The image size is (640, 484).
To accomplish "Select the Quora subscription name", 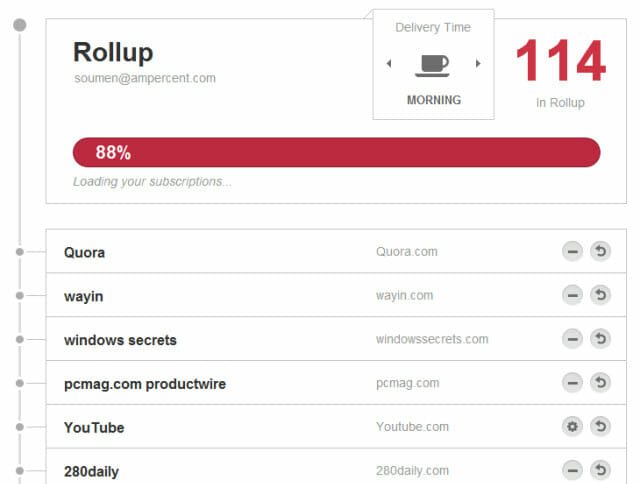I will (84, 252).
